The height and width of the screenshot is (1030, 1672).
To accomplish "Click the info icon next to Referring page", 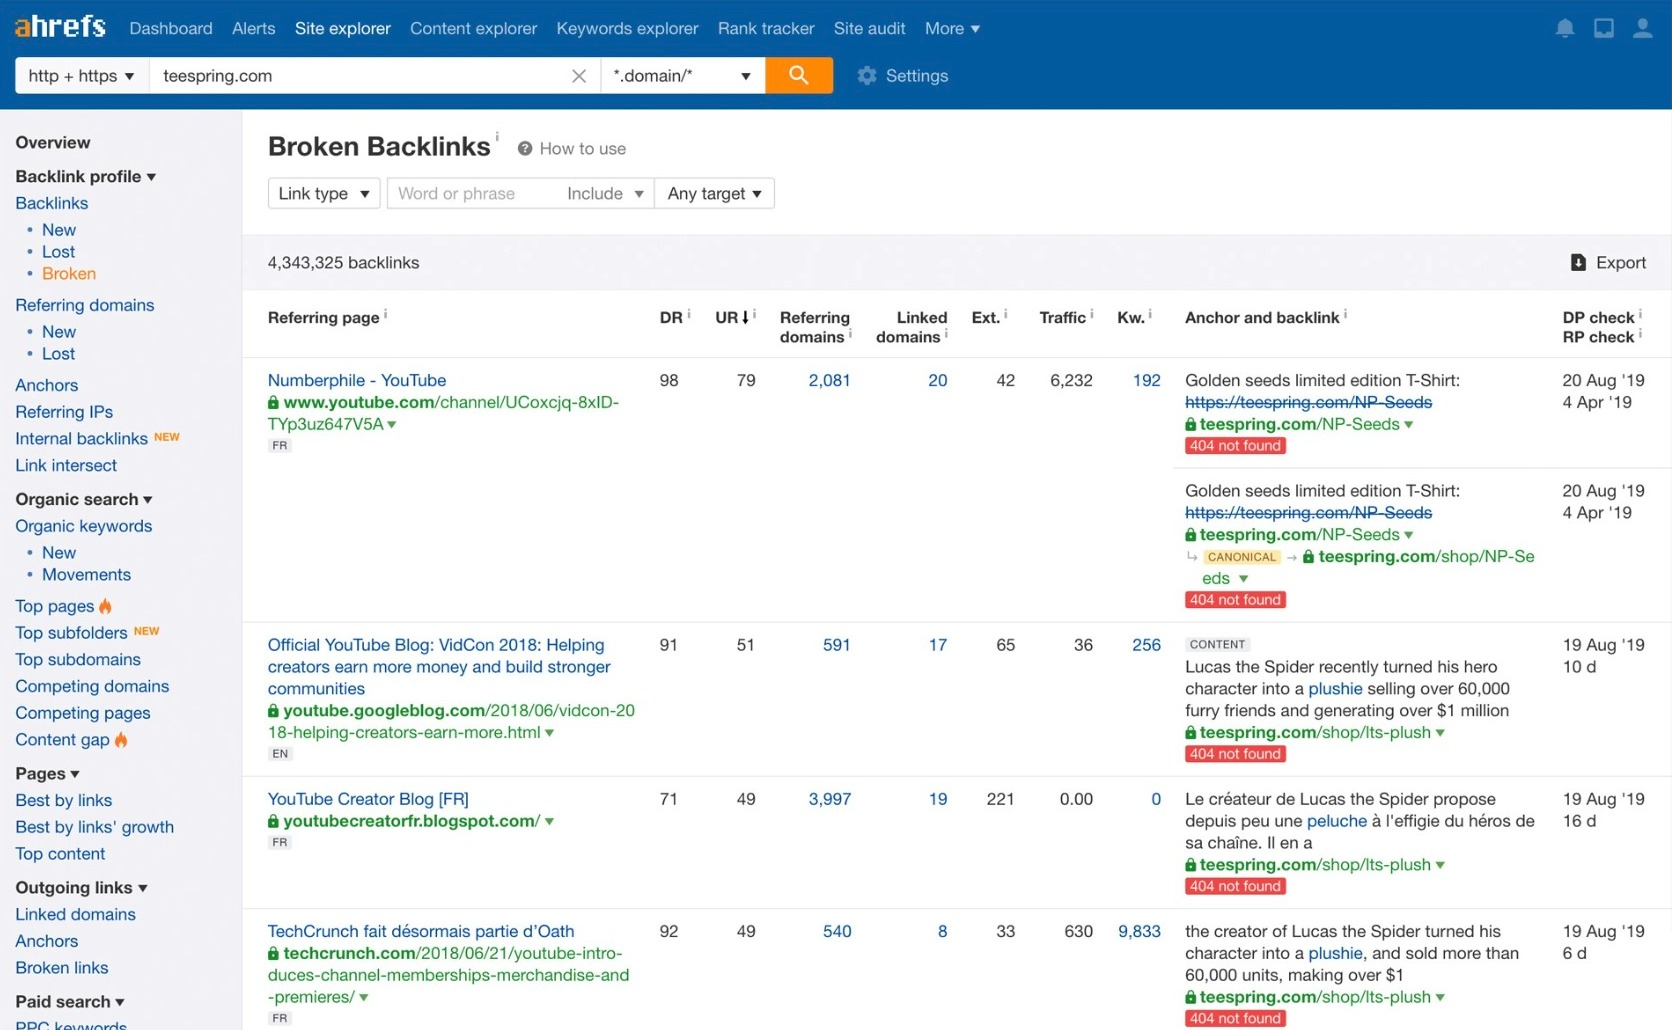I will coord(385,314).
